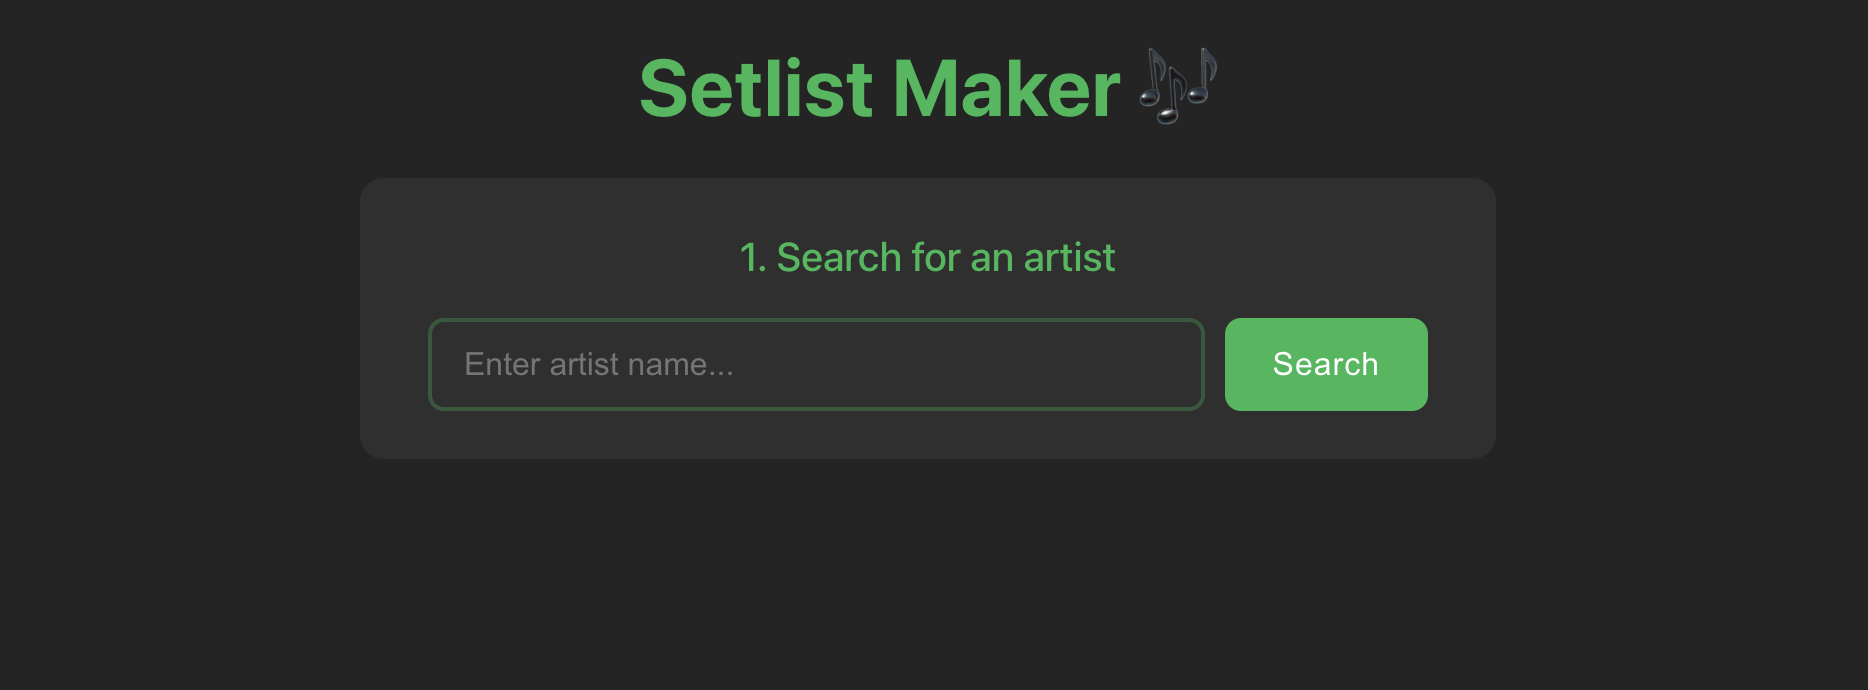Select the artist name input field
Image resolution: width=1868 pixels, height=690 pixels.
tap(815, 364)
